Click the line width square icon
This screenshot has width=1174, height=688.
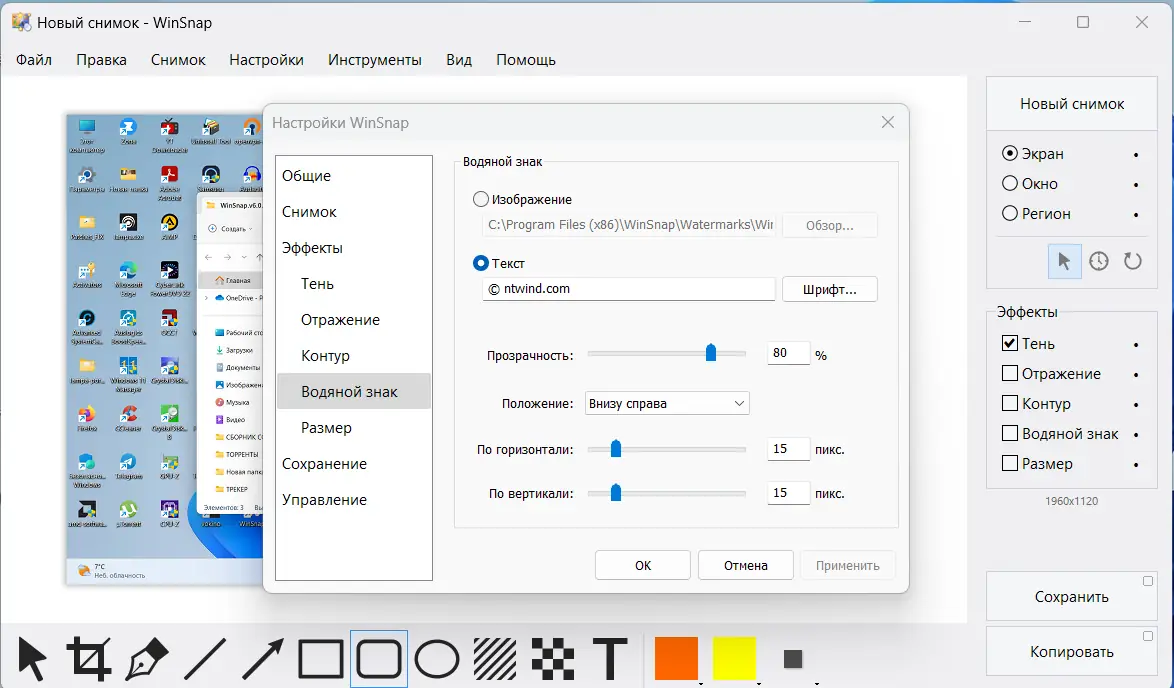(793, 659)
